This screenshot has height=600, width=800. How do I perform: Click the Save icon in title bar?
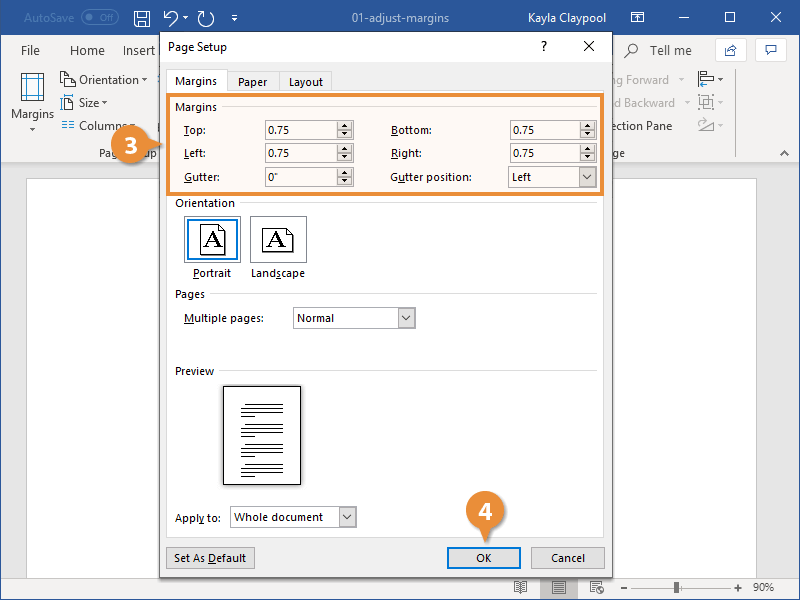[x=142, y=18]
